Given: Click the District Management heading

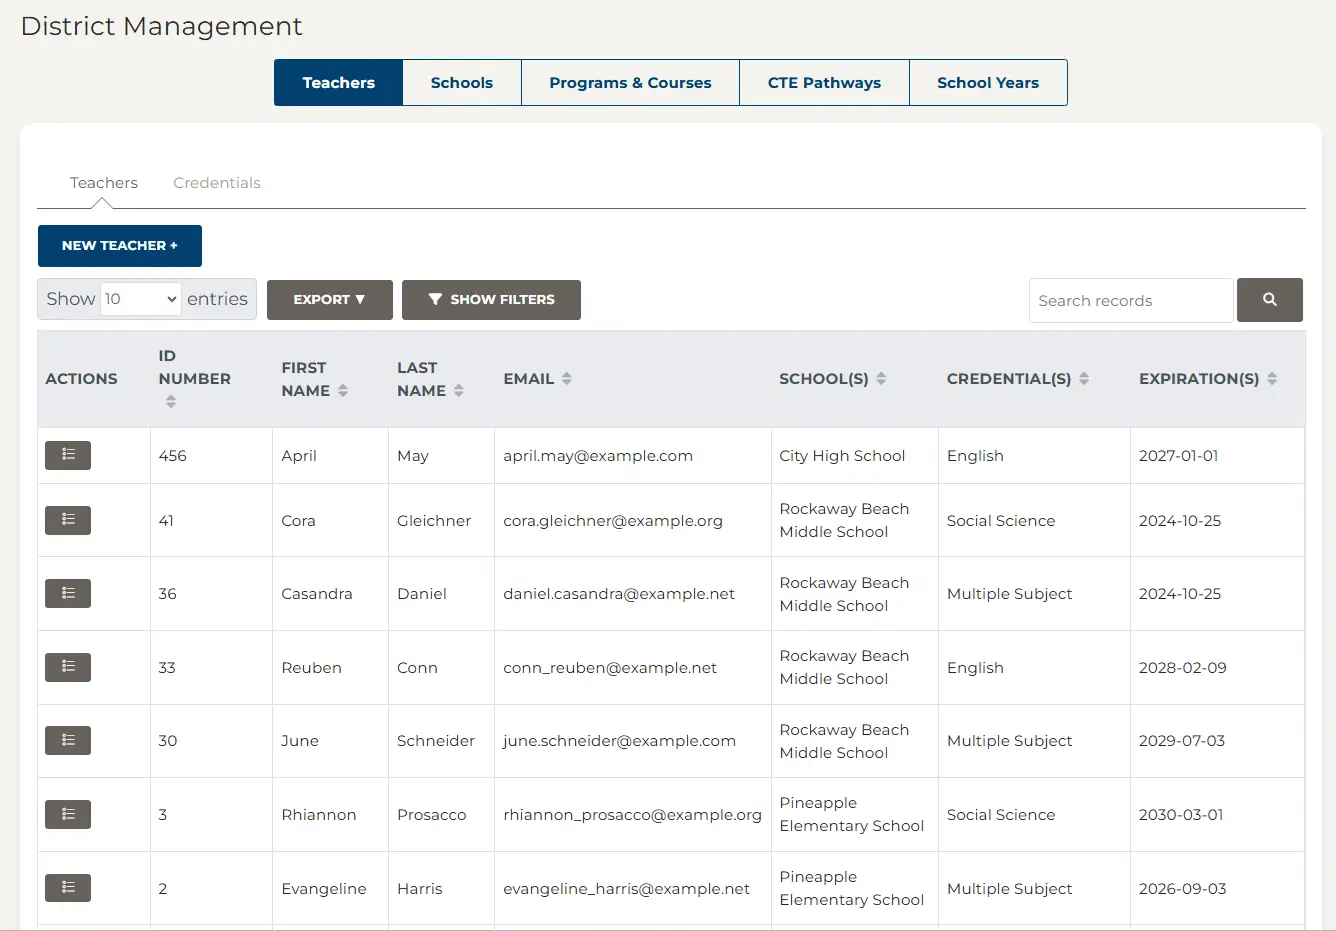Looking at the screenshot, I should tap(161, 26).
